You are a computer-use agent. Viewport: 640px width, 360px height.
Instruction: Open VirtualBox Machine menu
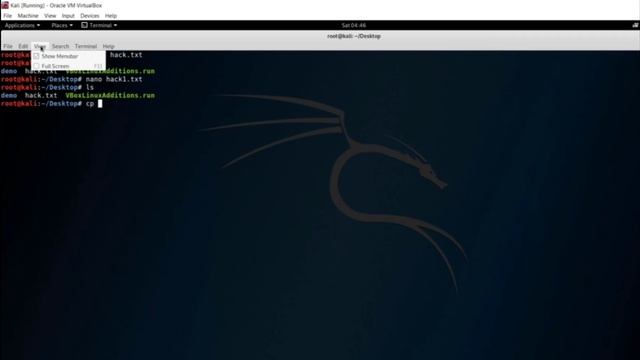[x=28, y=16]
